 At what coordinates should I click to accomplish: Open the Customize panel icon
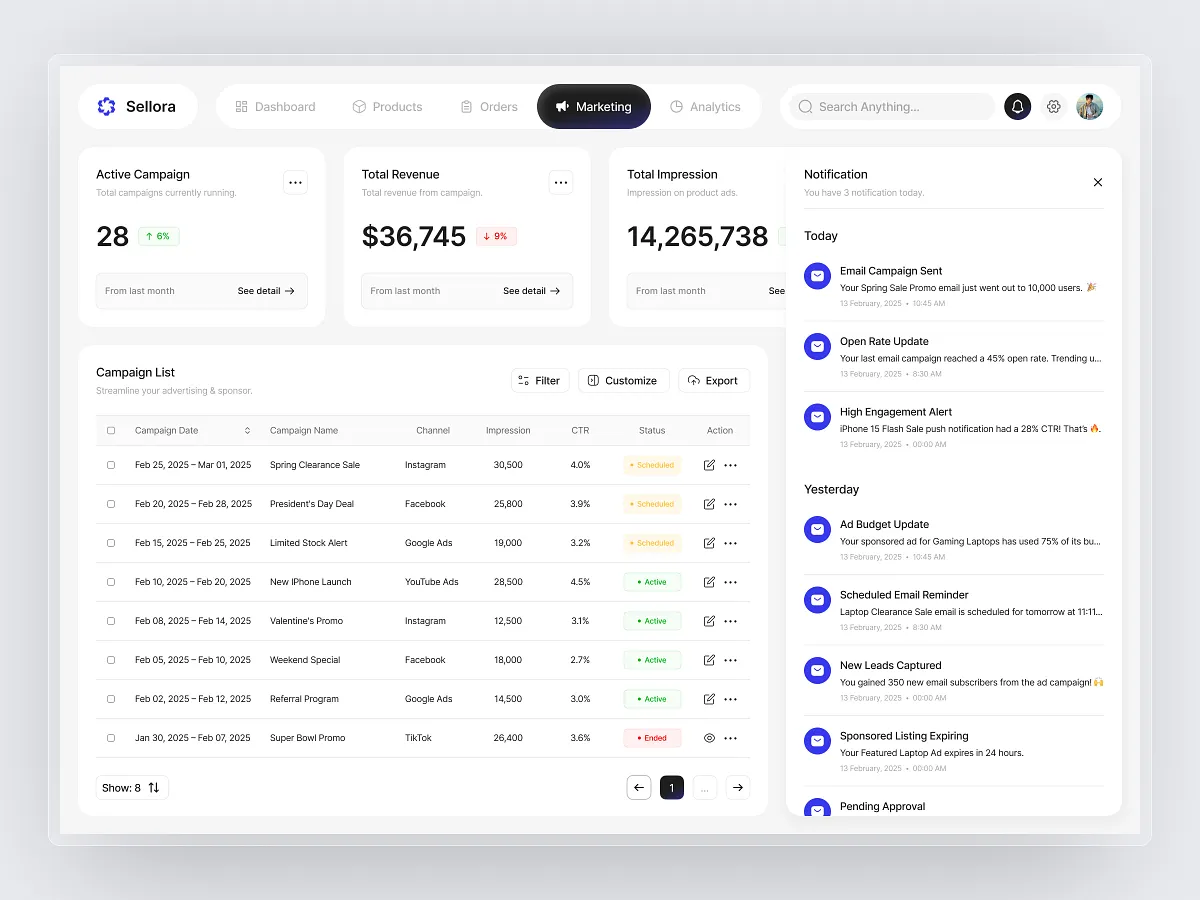[594, 380]
